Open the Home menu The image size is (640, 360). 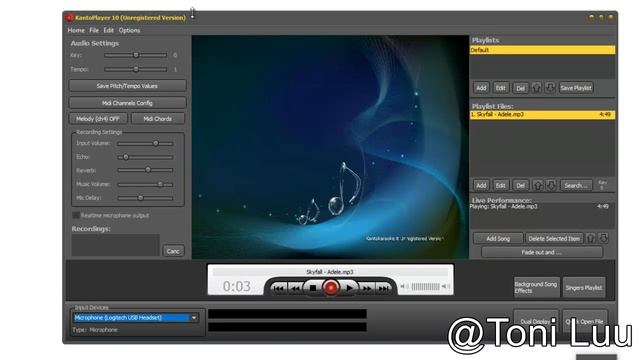point(76,30)
